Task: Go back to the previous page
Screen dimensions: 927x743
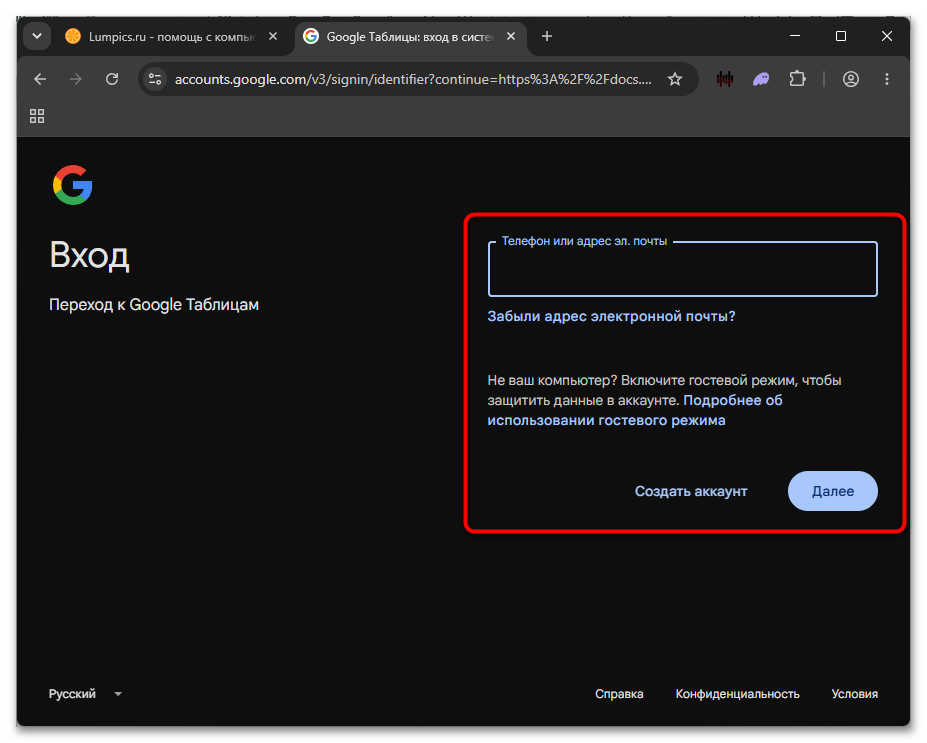Action: click(x=40, y=79)
